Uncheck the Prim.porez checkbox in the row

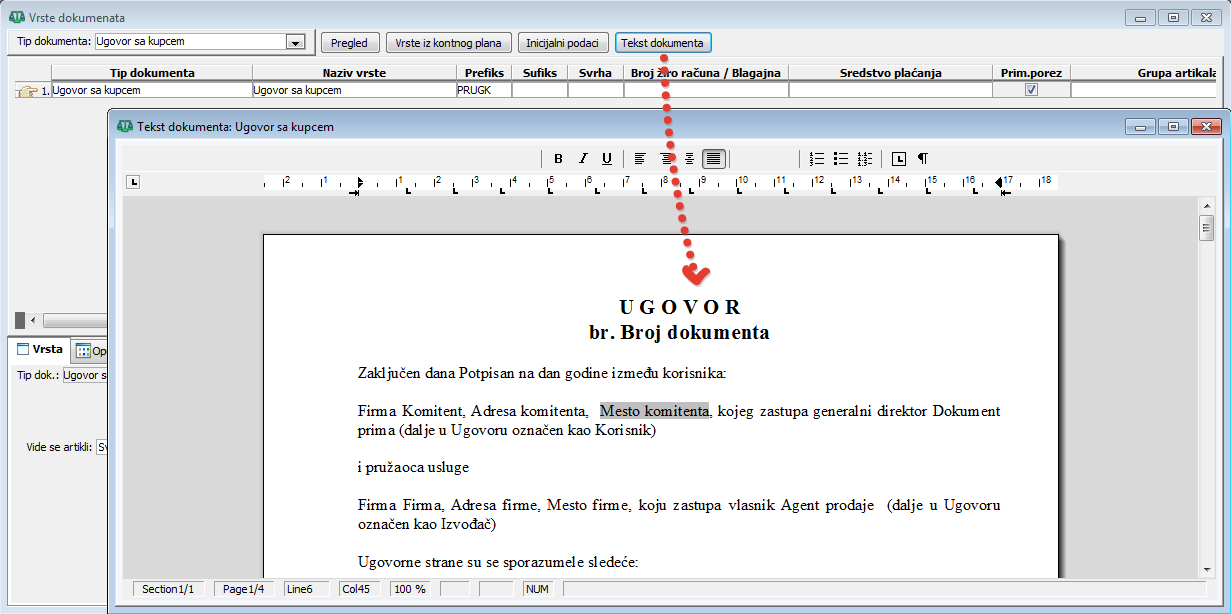1031,90
